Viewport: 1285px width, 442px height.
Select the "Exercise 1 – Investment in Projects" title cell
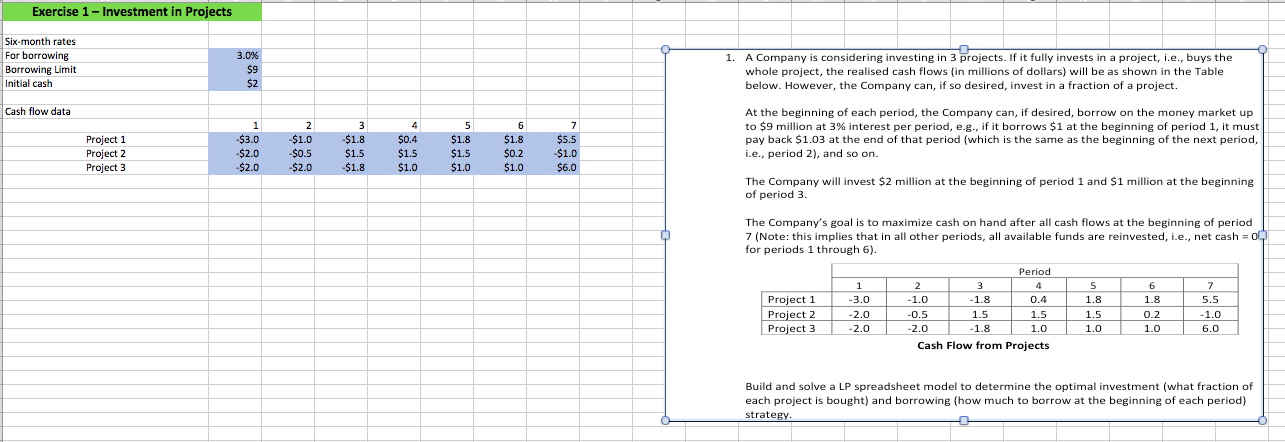(x=131, y=12)
